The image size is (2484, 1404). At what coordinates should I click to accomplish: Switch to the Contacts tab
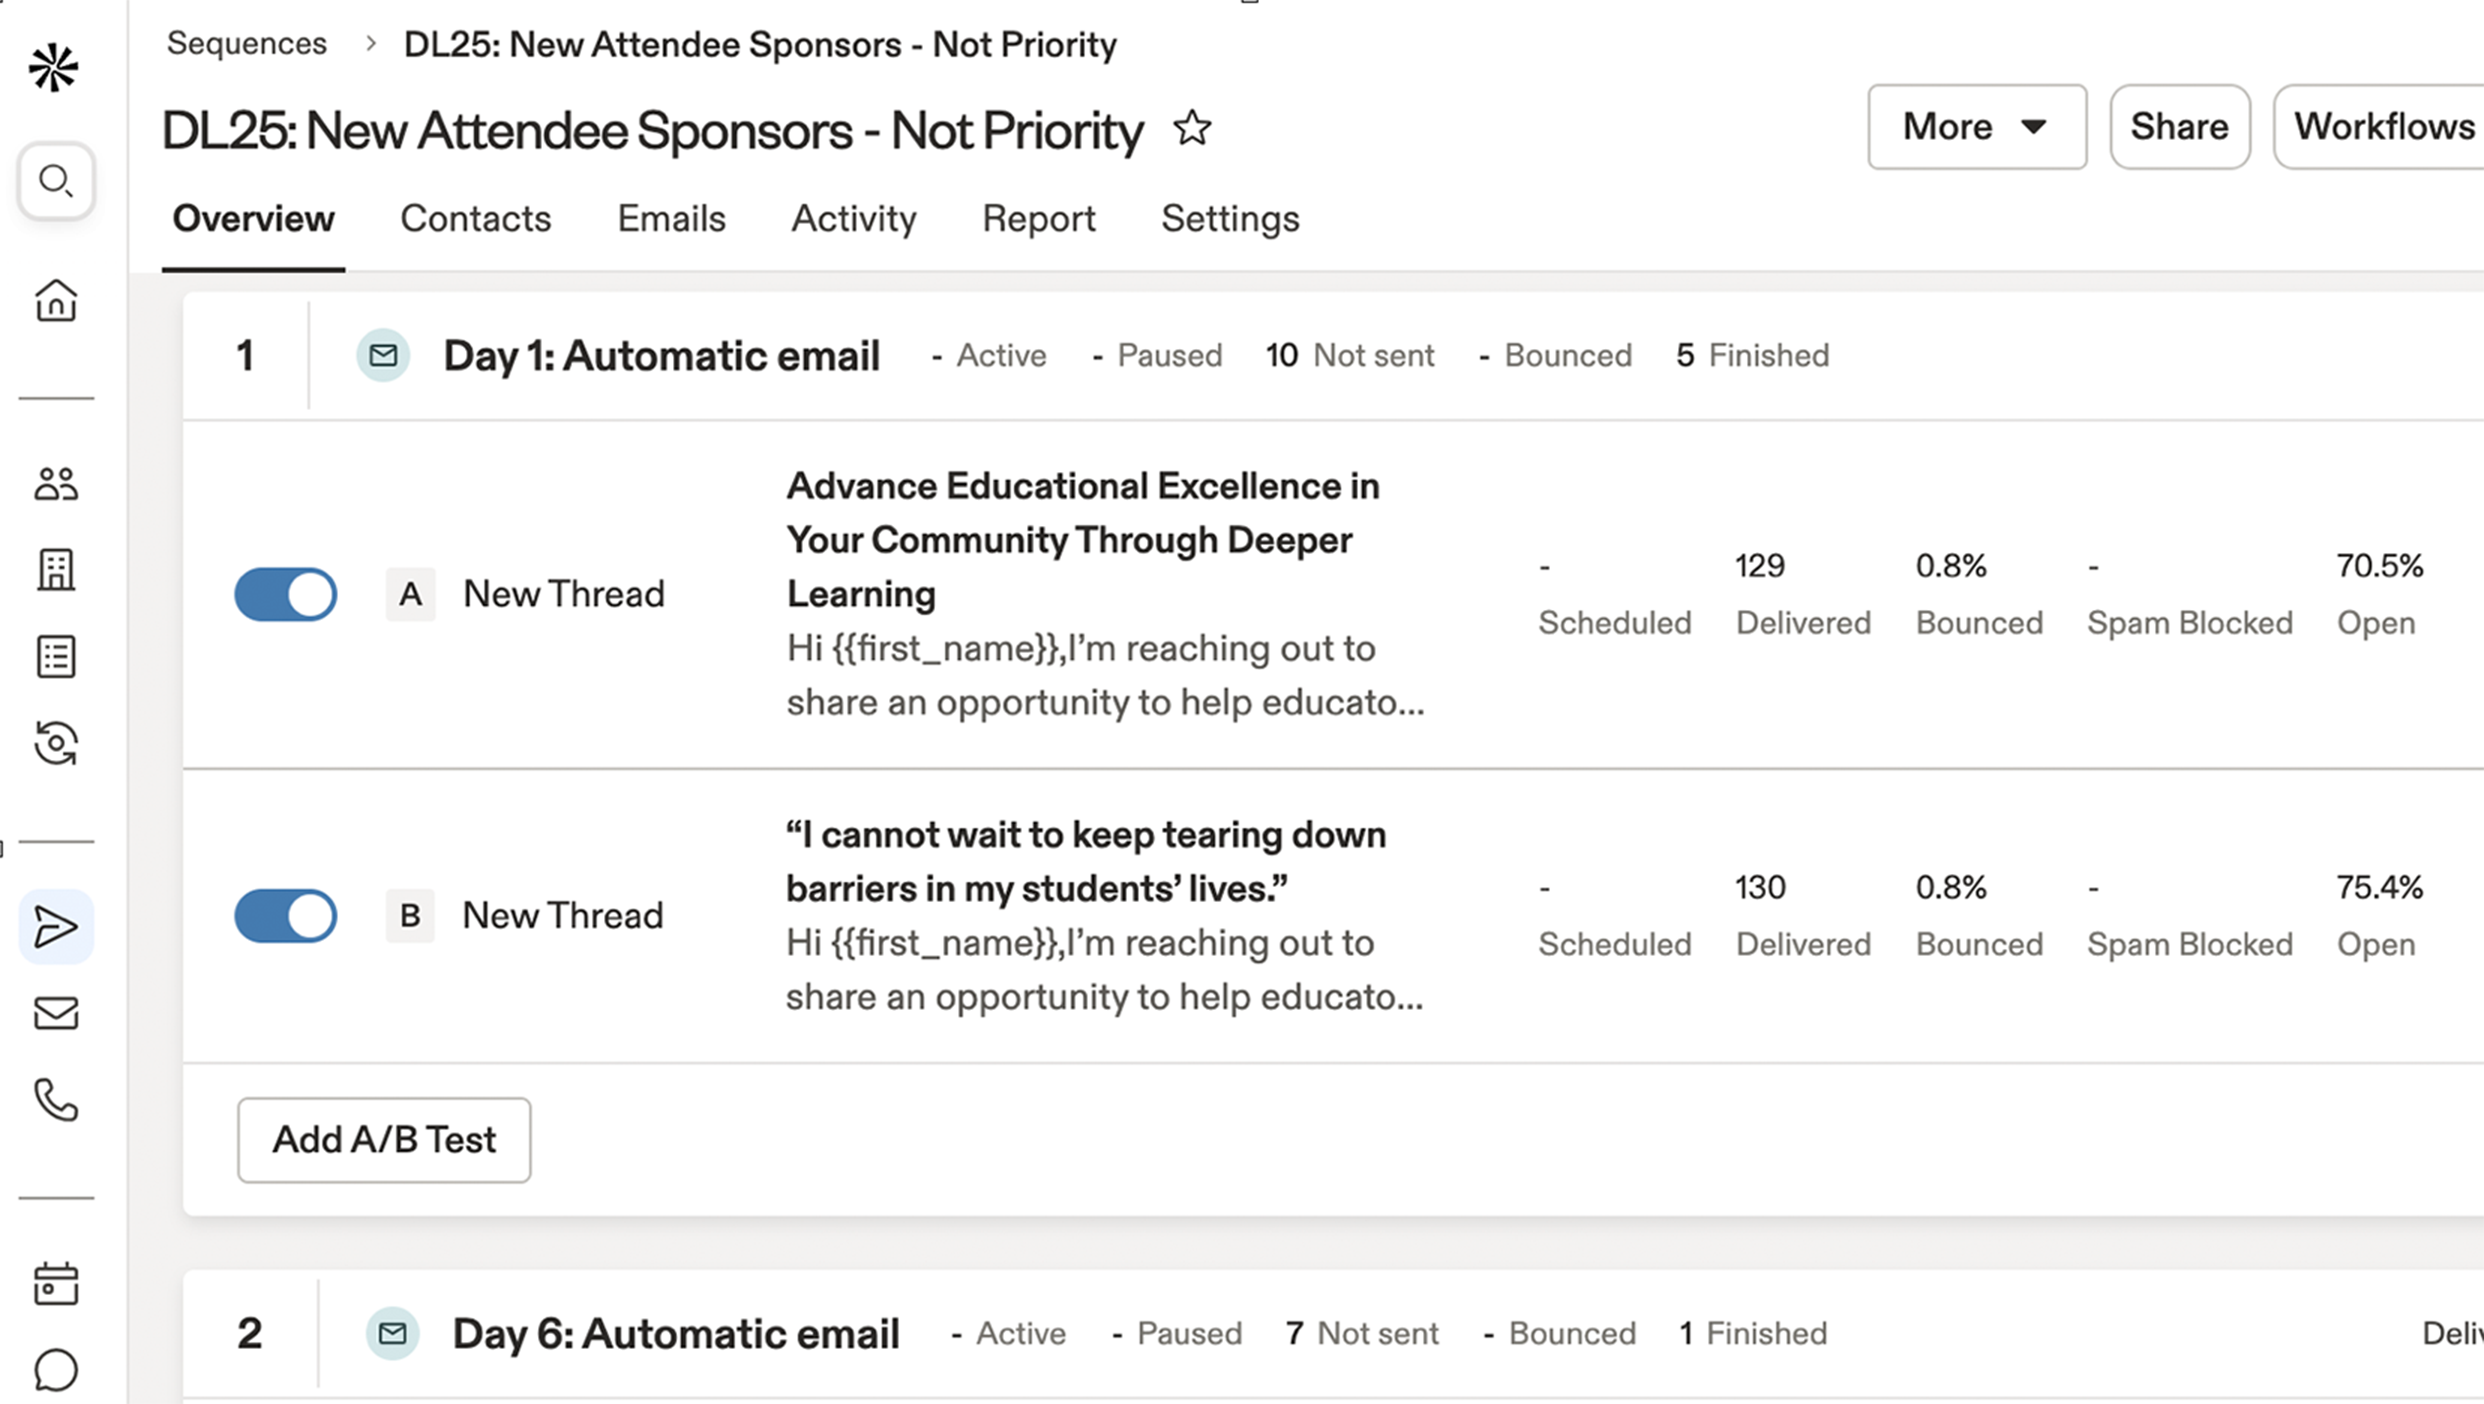point(475,218)
